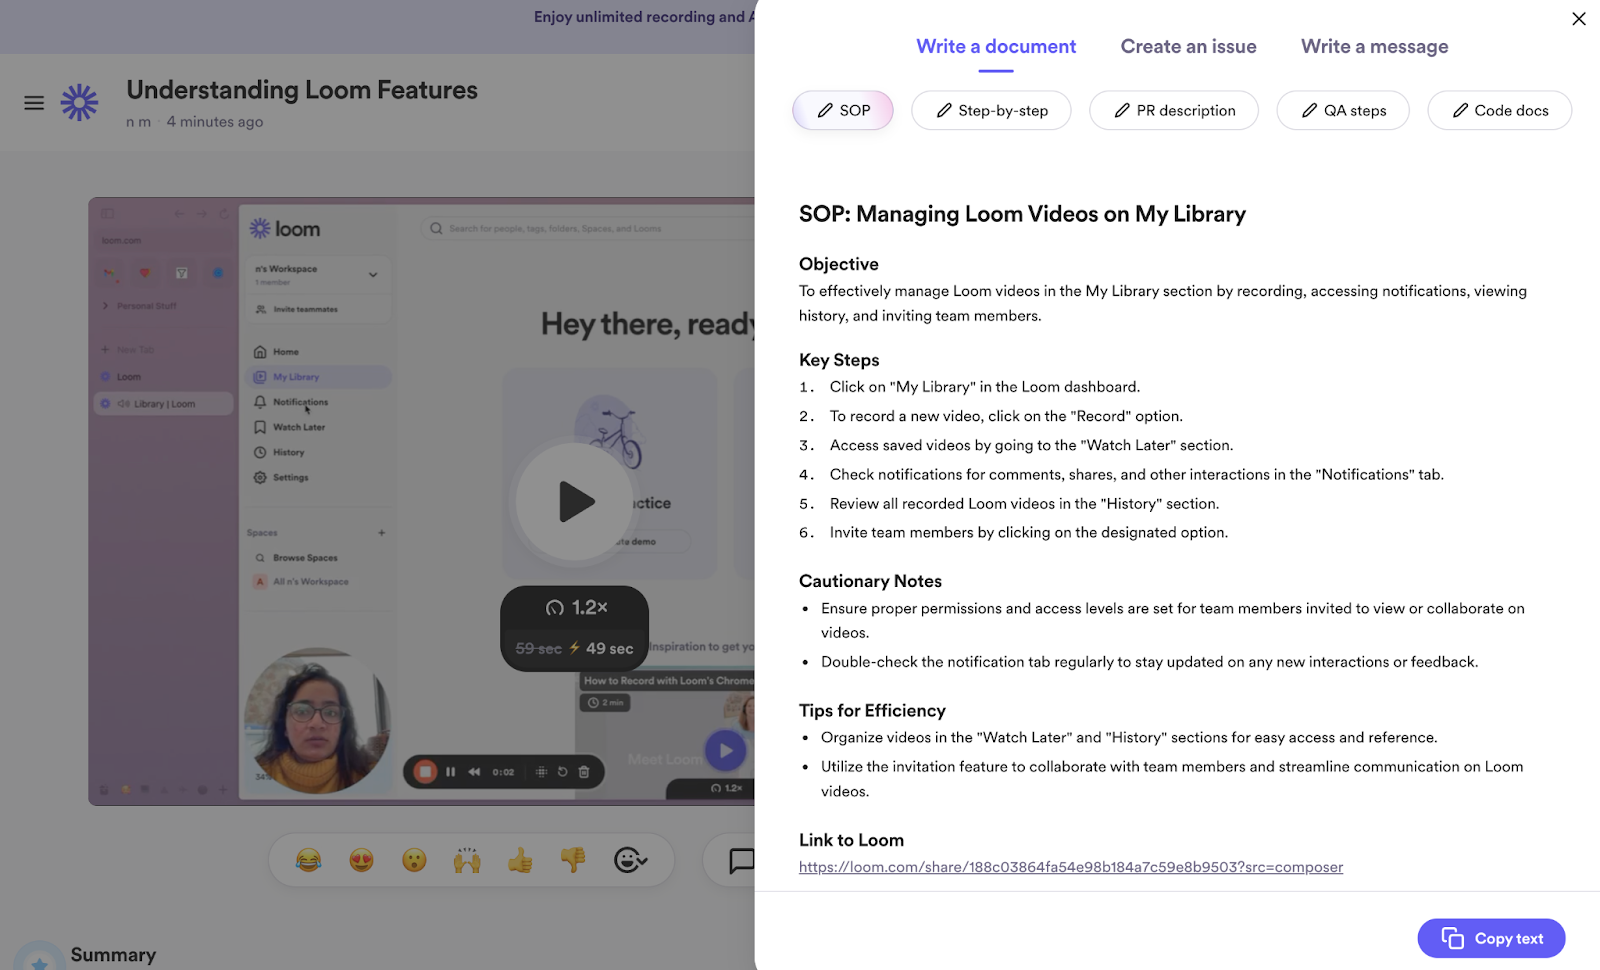React with thumbs down emoji
Viewport: 1600px width, 970px height.
[x=573, y=860]
